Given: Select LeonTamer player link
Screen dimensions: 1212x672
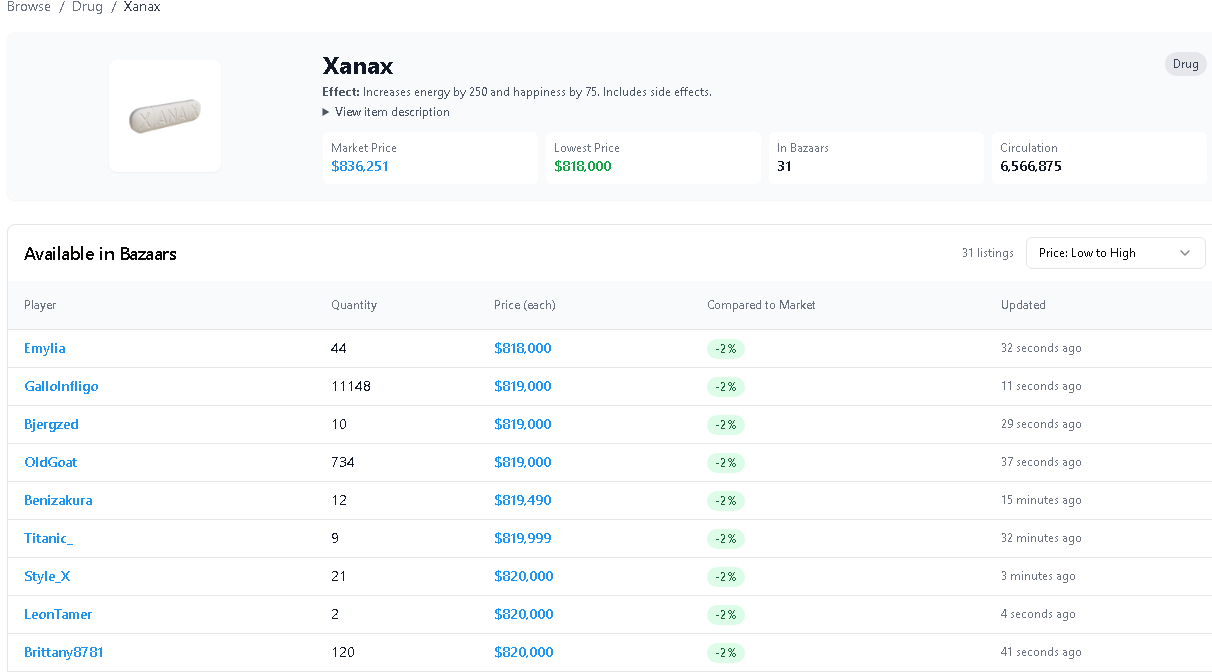Looking at the screenshot, I should [58, 614].
